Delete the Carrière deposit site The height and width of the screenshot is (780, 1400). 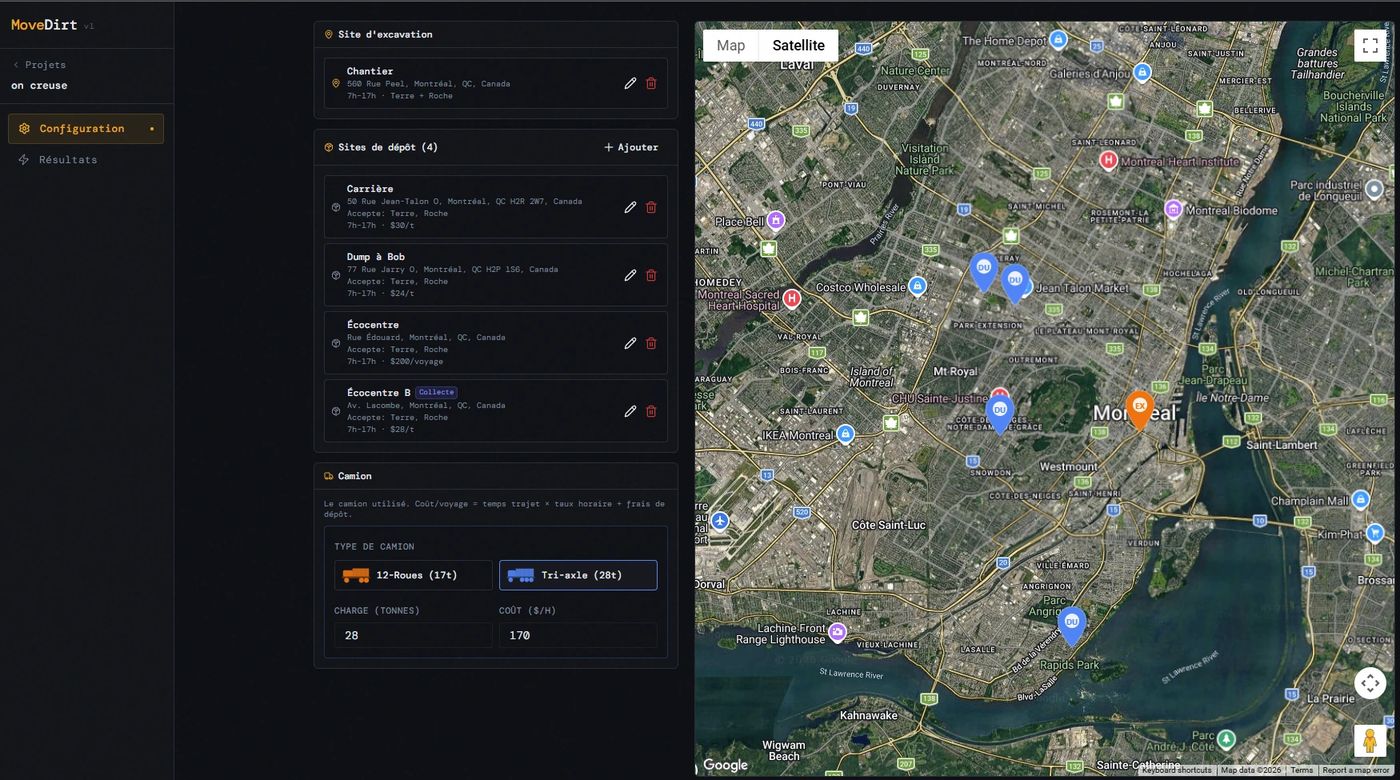pos(651,207)
